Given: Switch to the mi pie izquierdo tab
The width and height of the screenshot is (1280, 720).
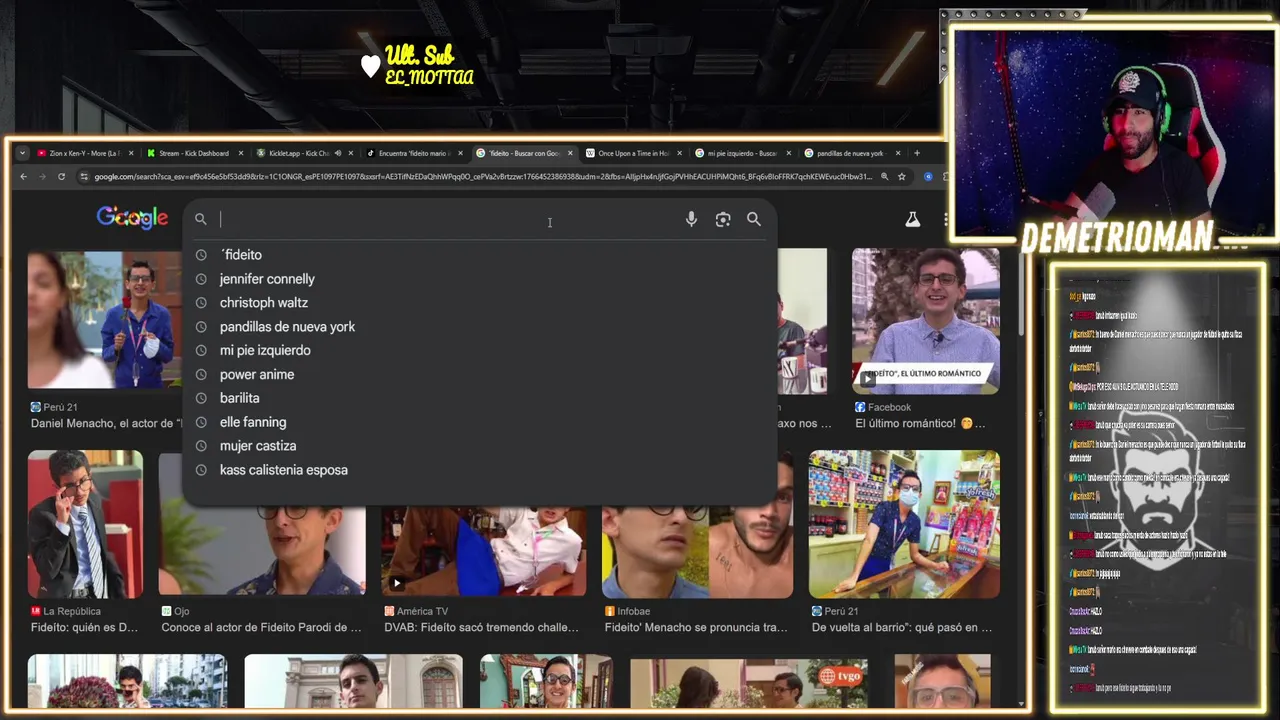Looking at the screenshot, I should pos(744,153).
